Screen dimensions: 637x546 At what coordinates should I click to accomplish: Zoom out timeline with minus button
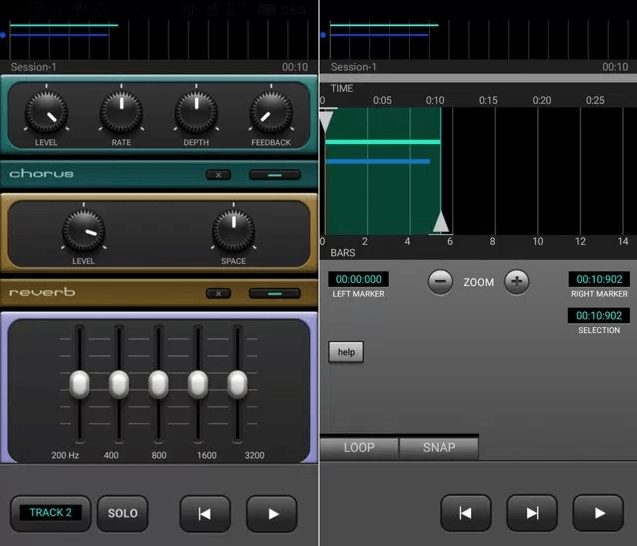440,282
